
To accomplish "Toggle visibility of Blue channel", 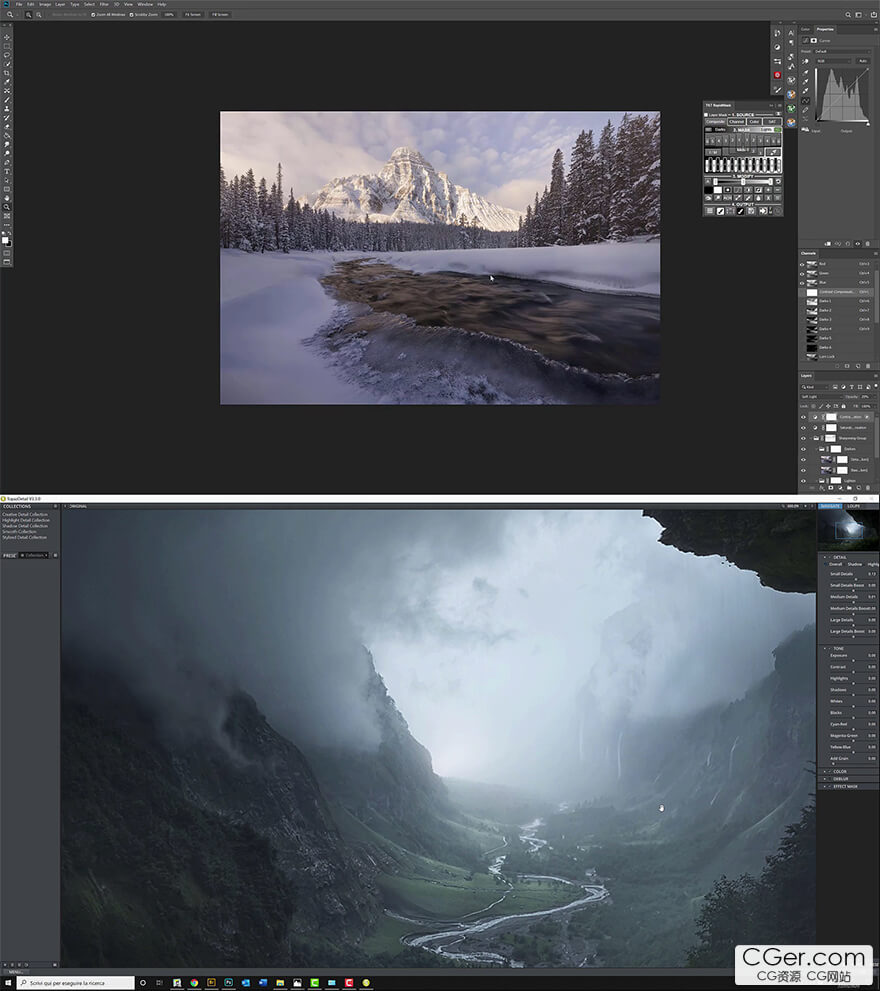I will (802, 283).
